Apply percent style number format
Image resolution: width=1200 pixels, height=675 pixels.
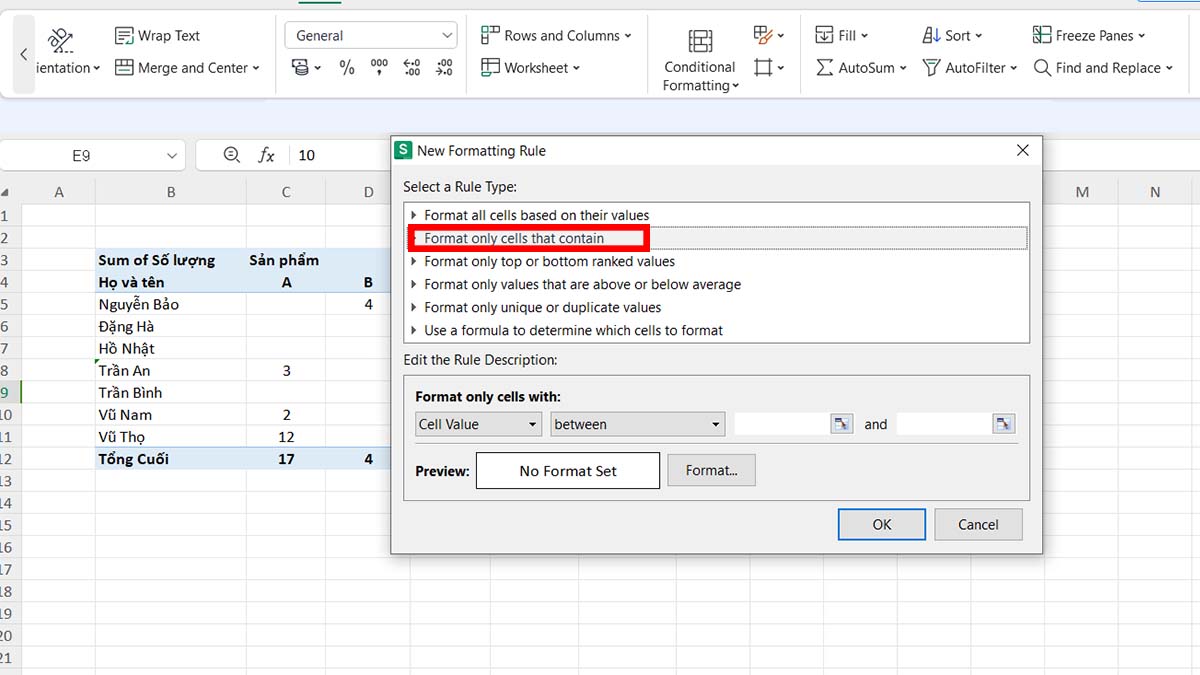[x=347, y=68]
